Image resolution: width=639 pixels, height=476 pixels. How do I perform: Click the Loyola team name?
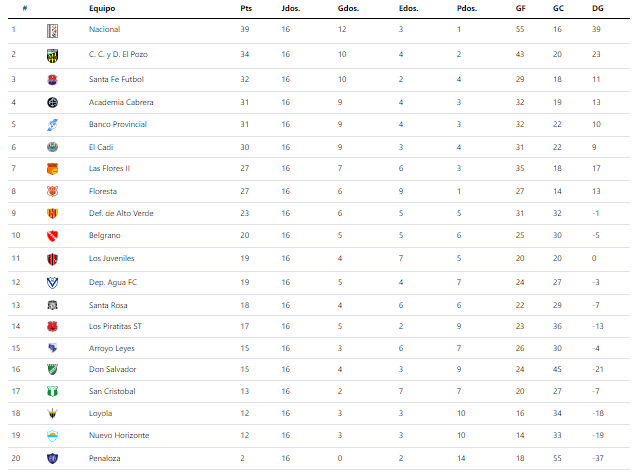(x=100, y=413)
